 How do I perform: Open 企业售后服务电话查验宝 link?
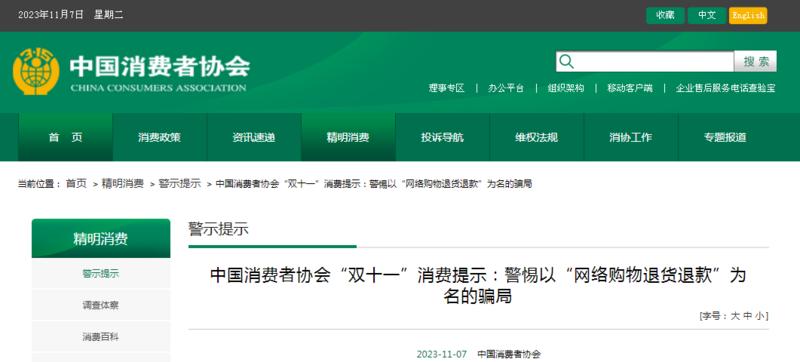tap(726, 88)
